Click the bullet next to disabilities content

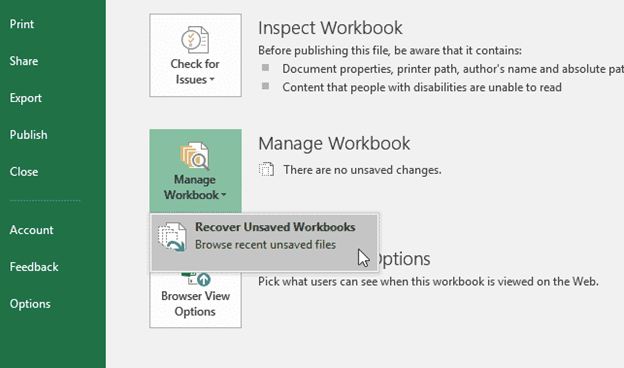point(265,86)
